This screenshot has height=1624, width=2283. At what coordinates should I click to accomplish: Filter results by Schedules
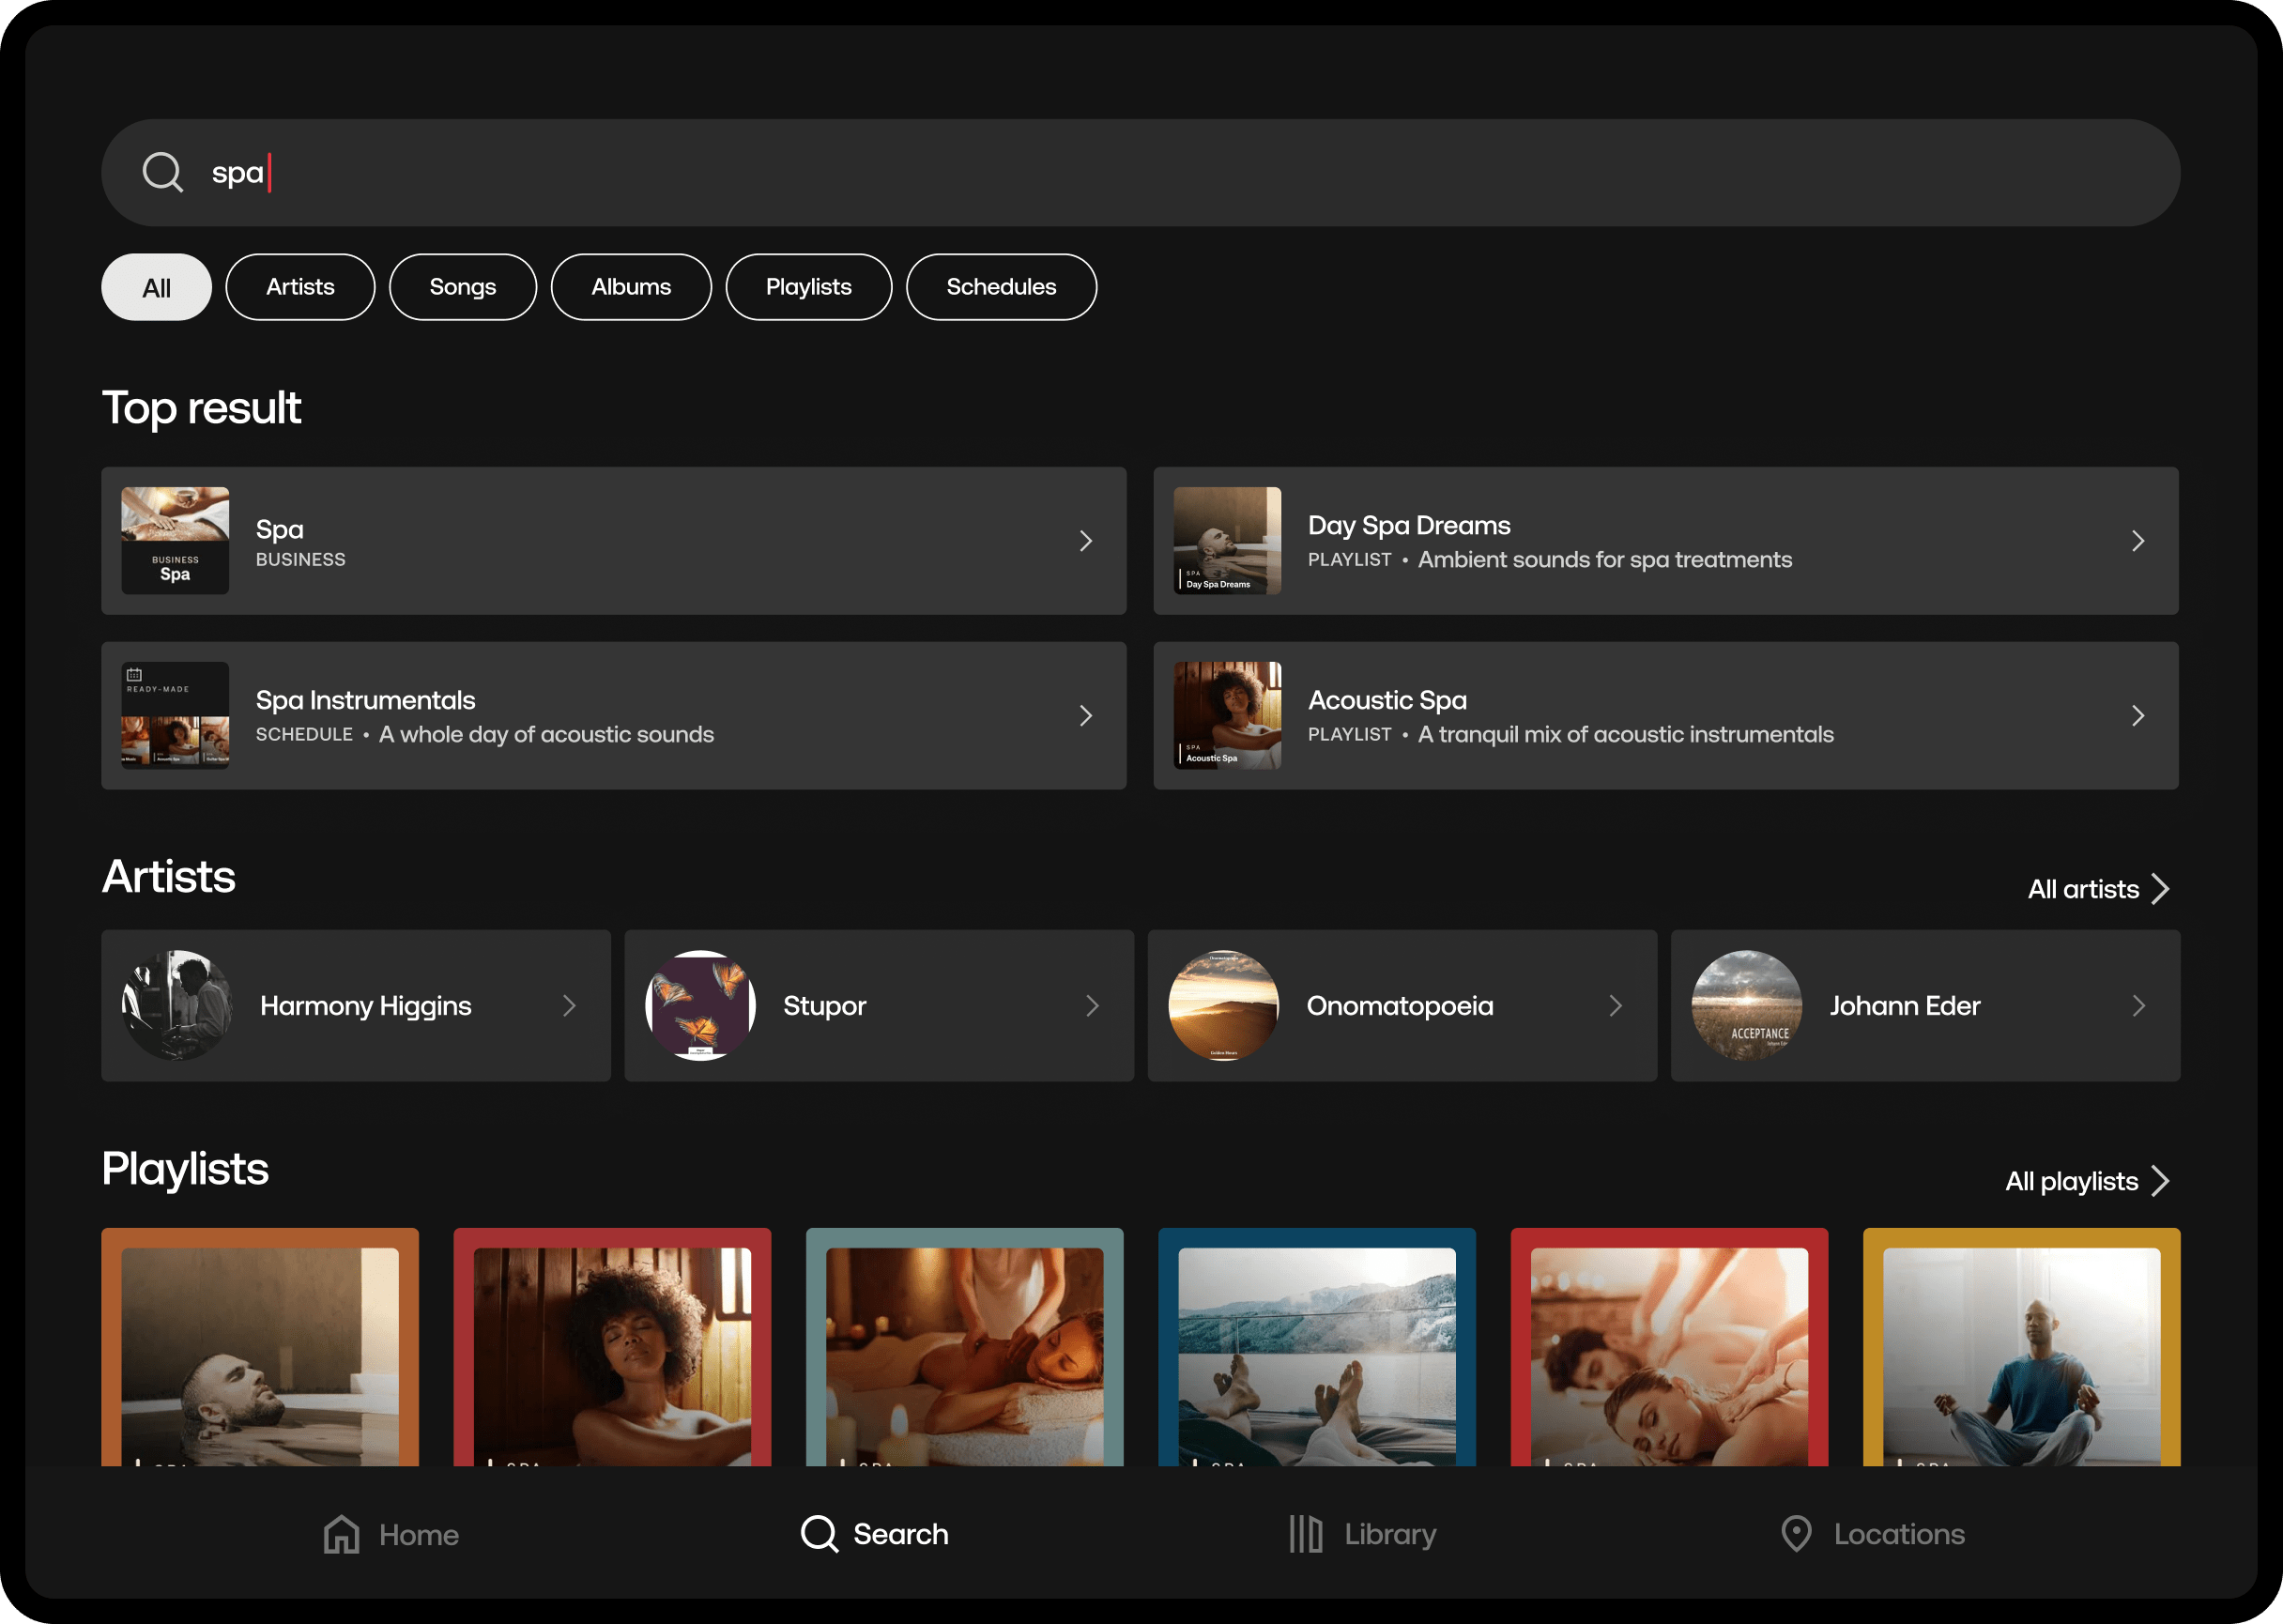point(1000,288)
